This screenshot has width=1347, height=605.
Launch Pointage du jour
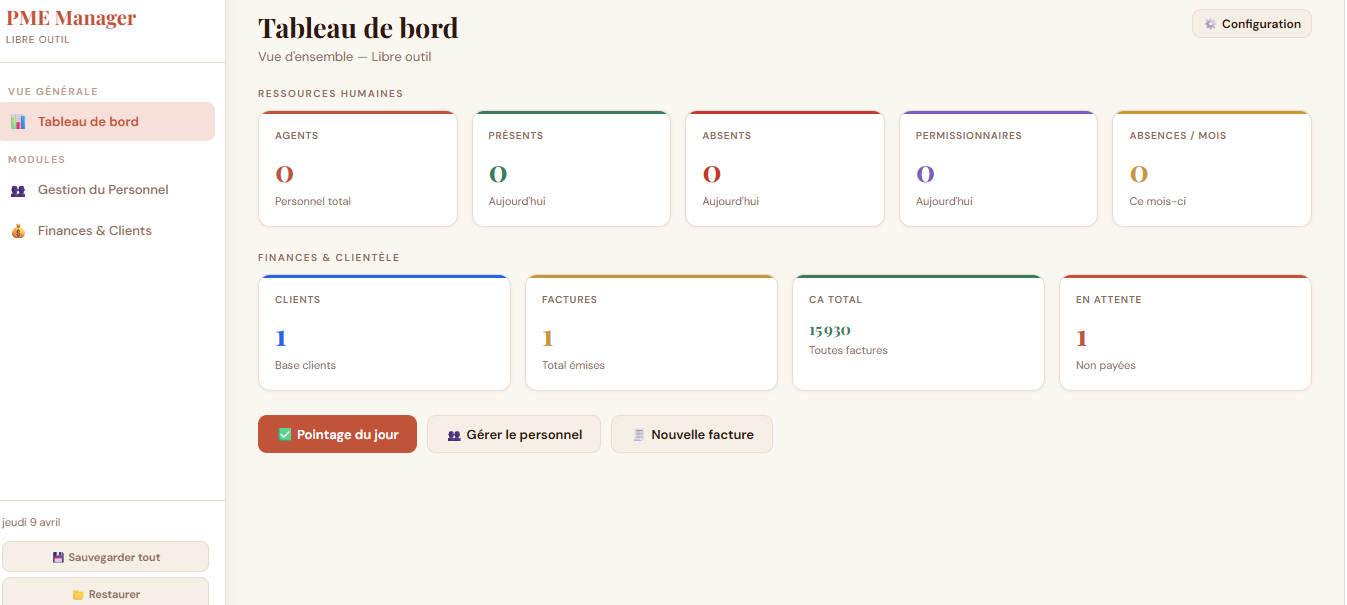coord(337,434)
